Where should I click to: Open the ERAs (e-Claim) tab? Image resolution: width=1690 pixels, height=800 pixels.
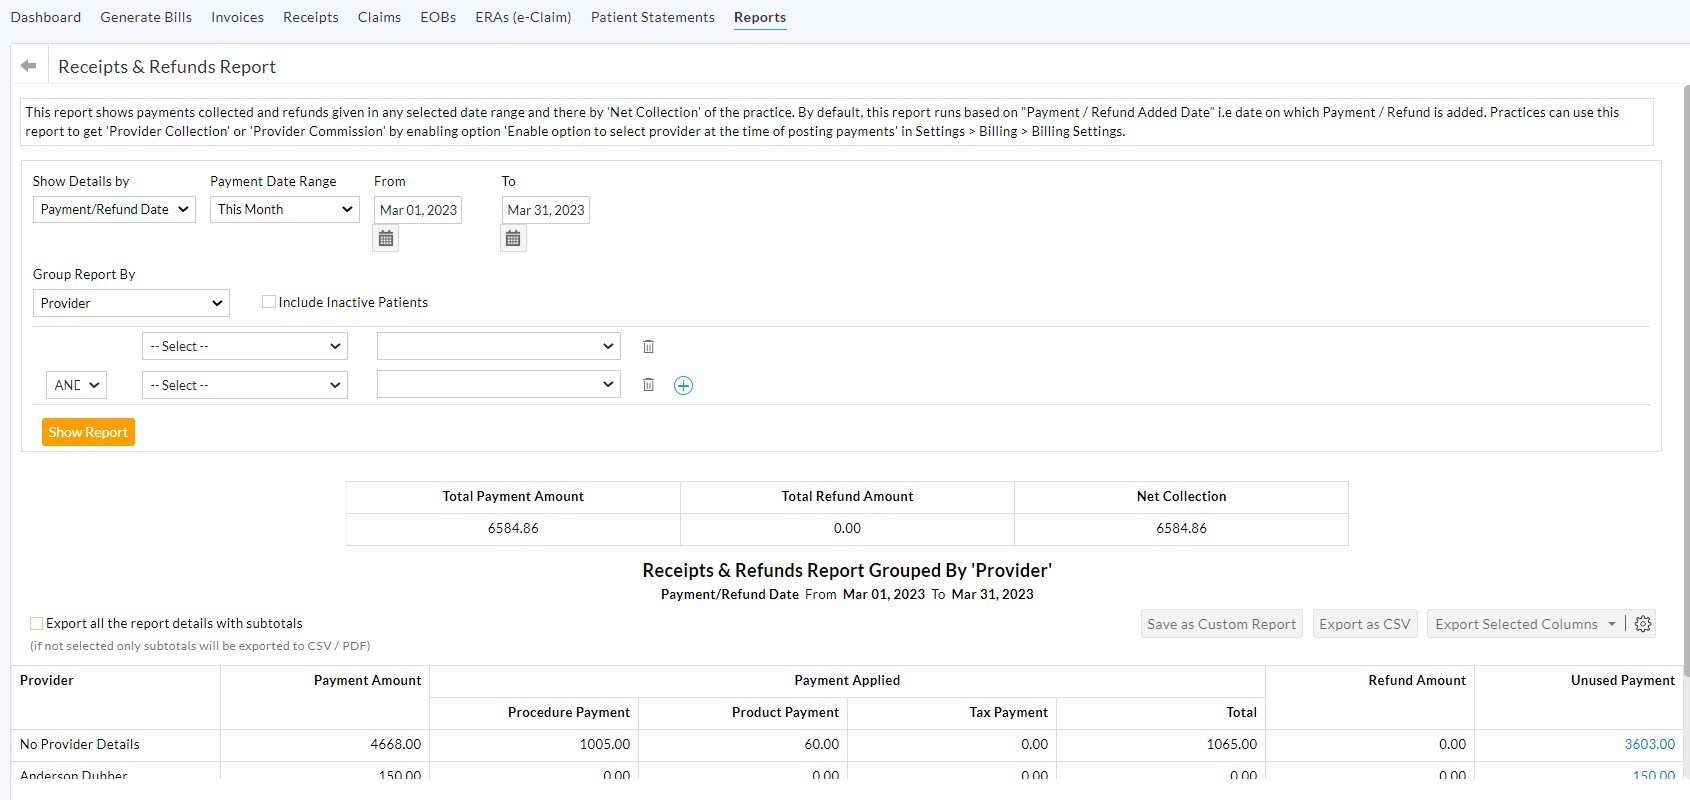[x=523, y=17]
